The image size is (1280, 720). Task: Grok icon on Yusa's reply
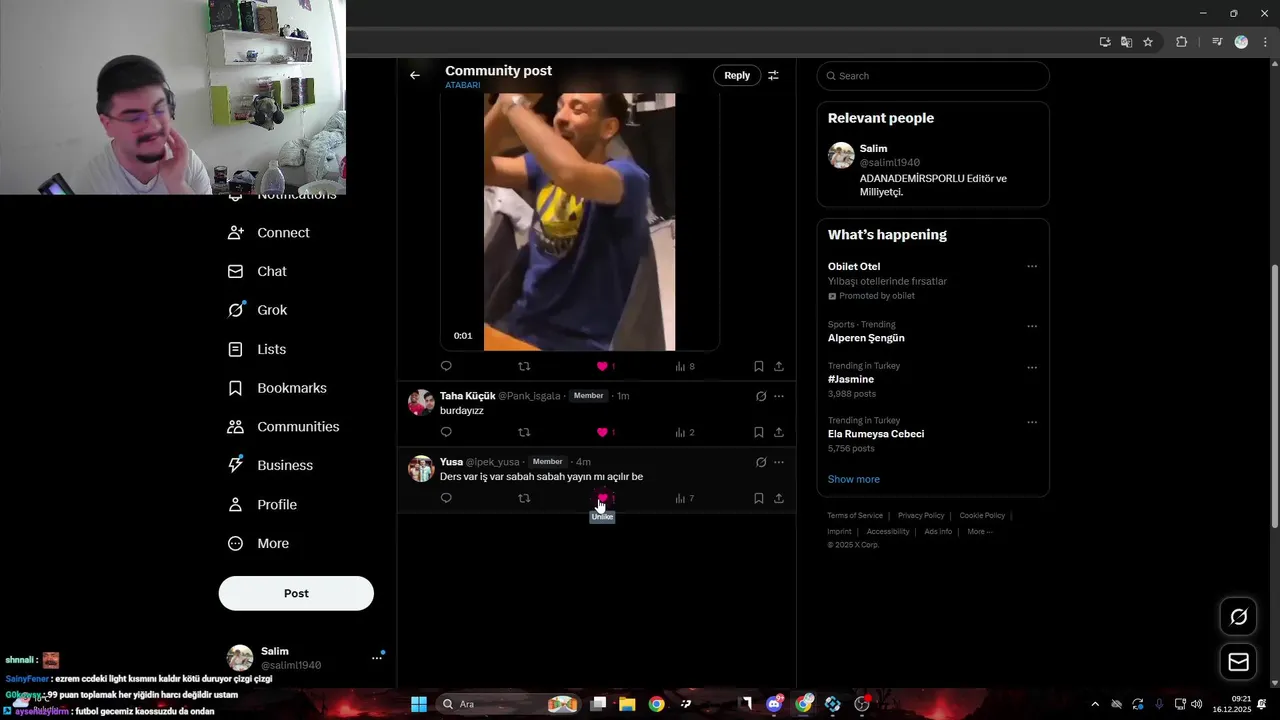(761, 462)
